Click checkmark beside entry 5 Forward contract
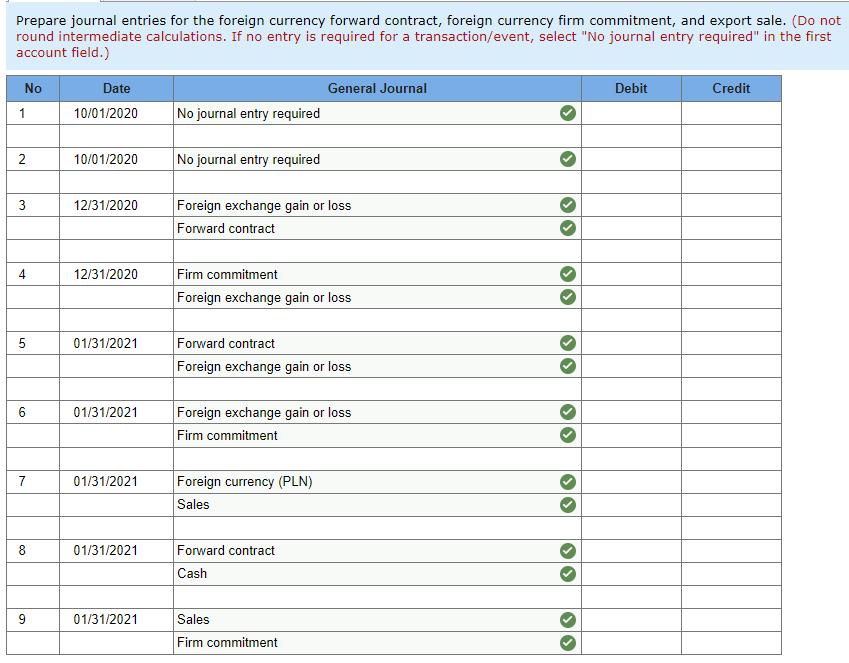 tap(567, 343)
